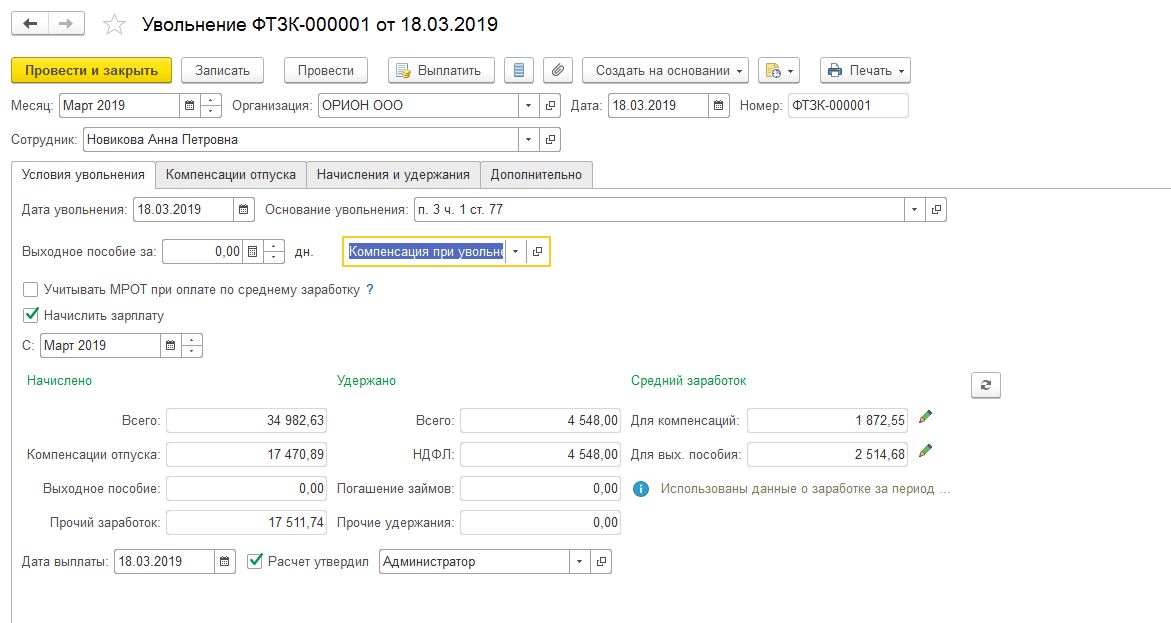This screenshot has height=623, width=1171.
Task: Click the Провести button
Action: click(326, 70)
